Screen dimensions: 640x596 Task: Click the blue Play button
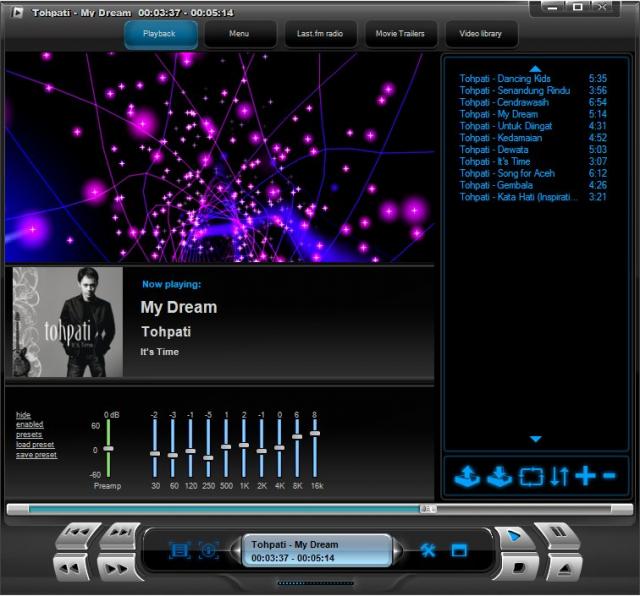pyautogui.click(x=515, y=537)
